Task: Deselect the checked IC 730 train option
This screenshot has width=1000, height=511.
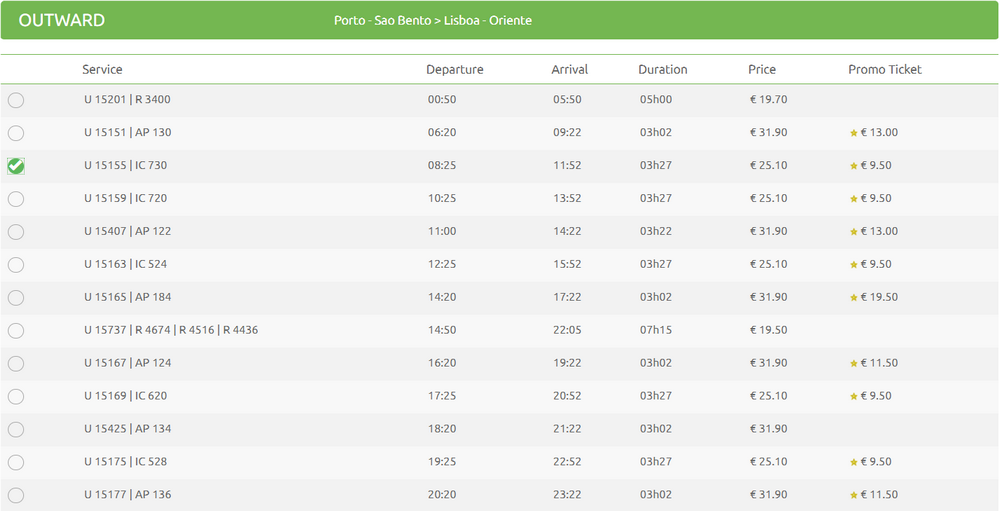Action: 16,166
